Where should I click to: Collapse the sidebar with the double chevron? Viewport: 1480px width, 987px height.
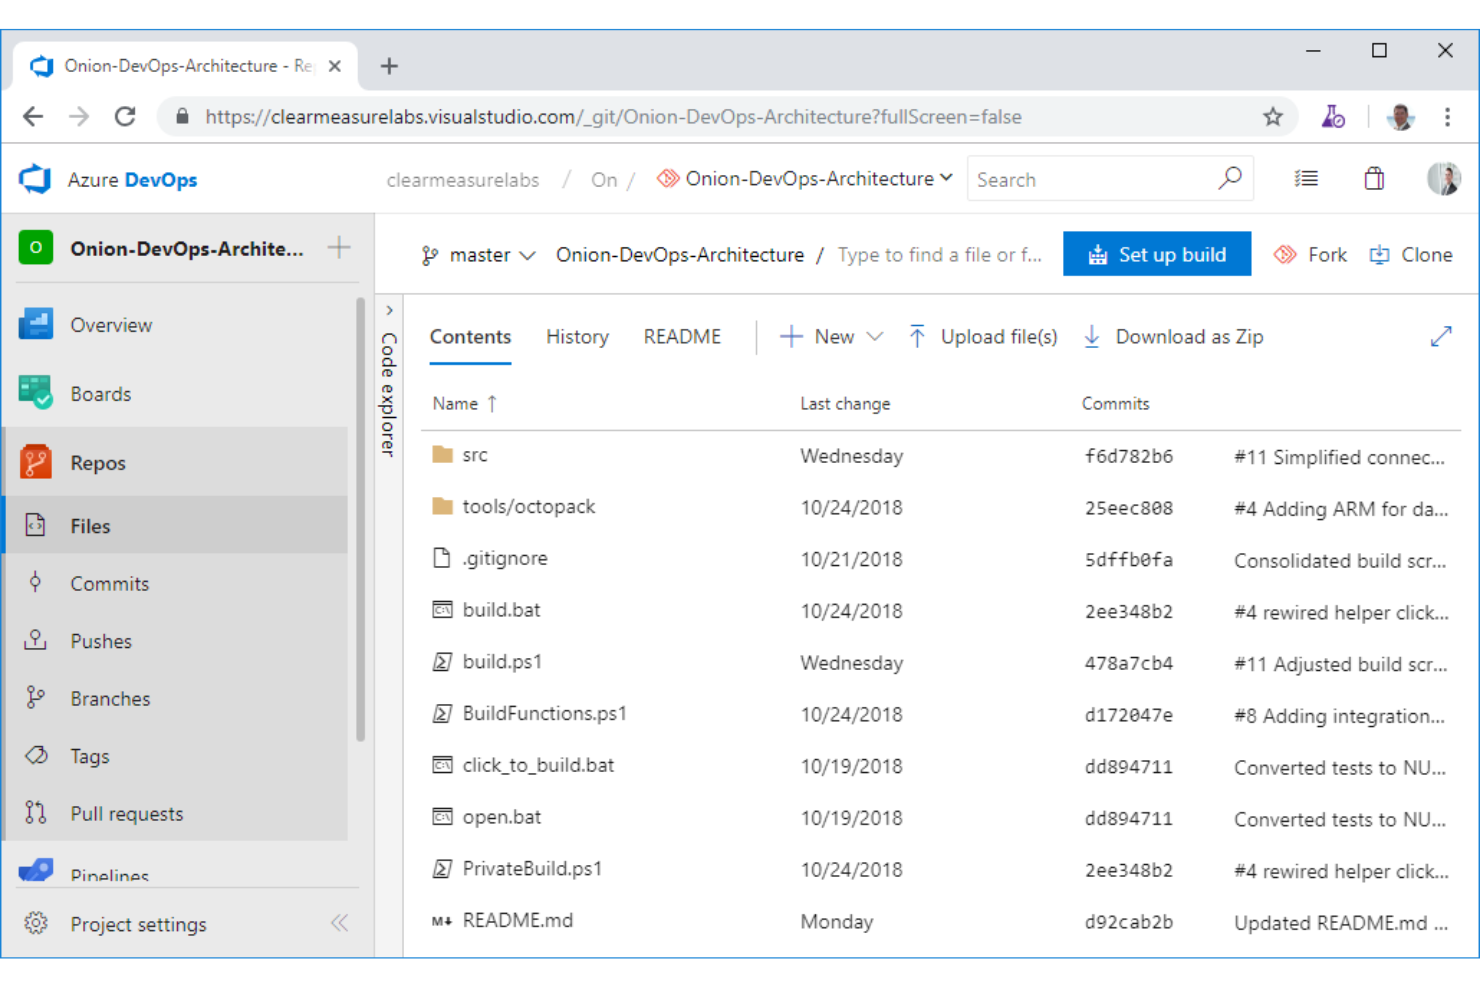[339, 924]
